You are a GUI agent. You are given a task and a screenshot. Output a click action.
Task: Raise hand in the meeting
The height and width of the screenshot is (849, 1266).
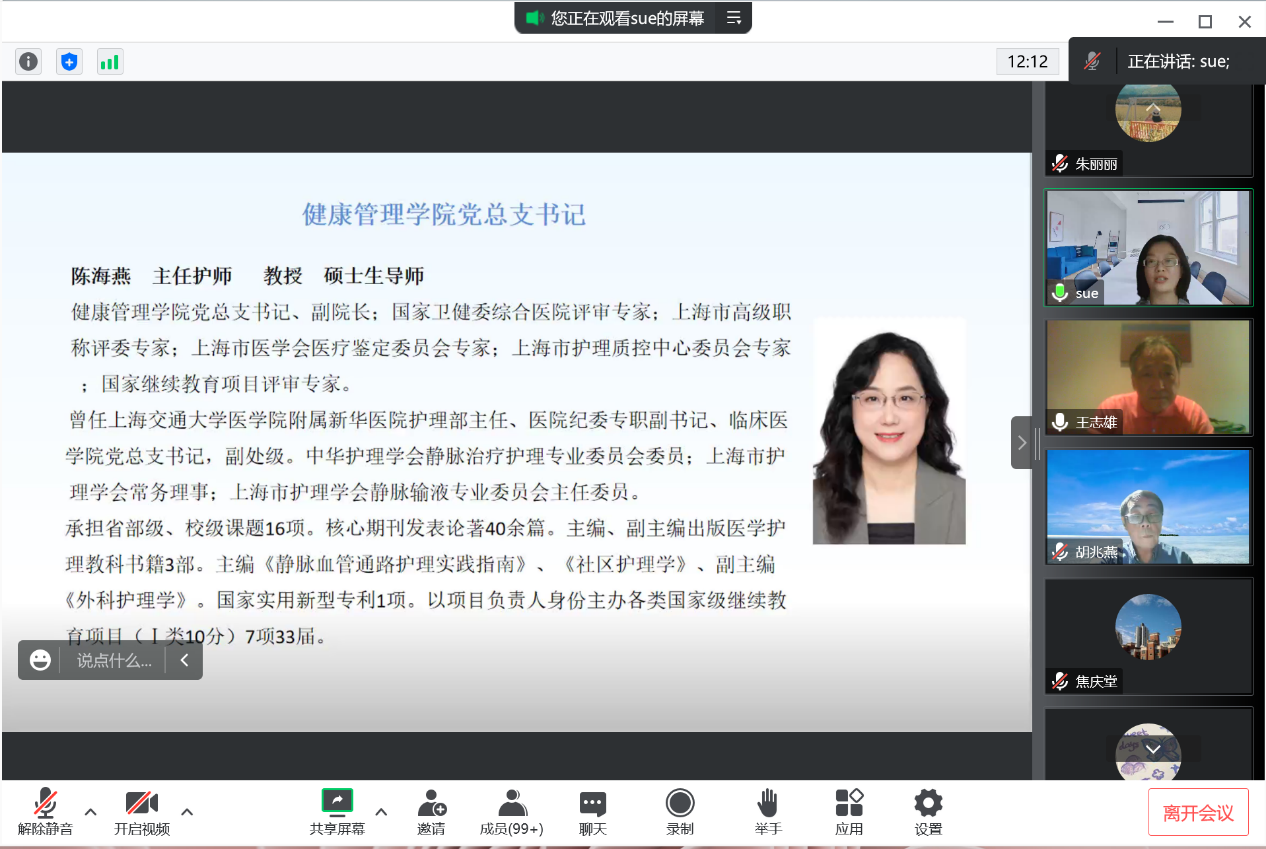(767, 812)
